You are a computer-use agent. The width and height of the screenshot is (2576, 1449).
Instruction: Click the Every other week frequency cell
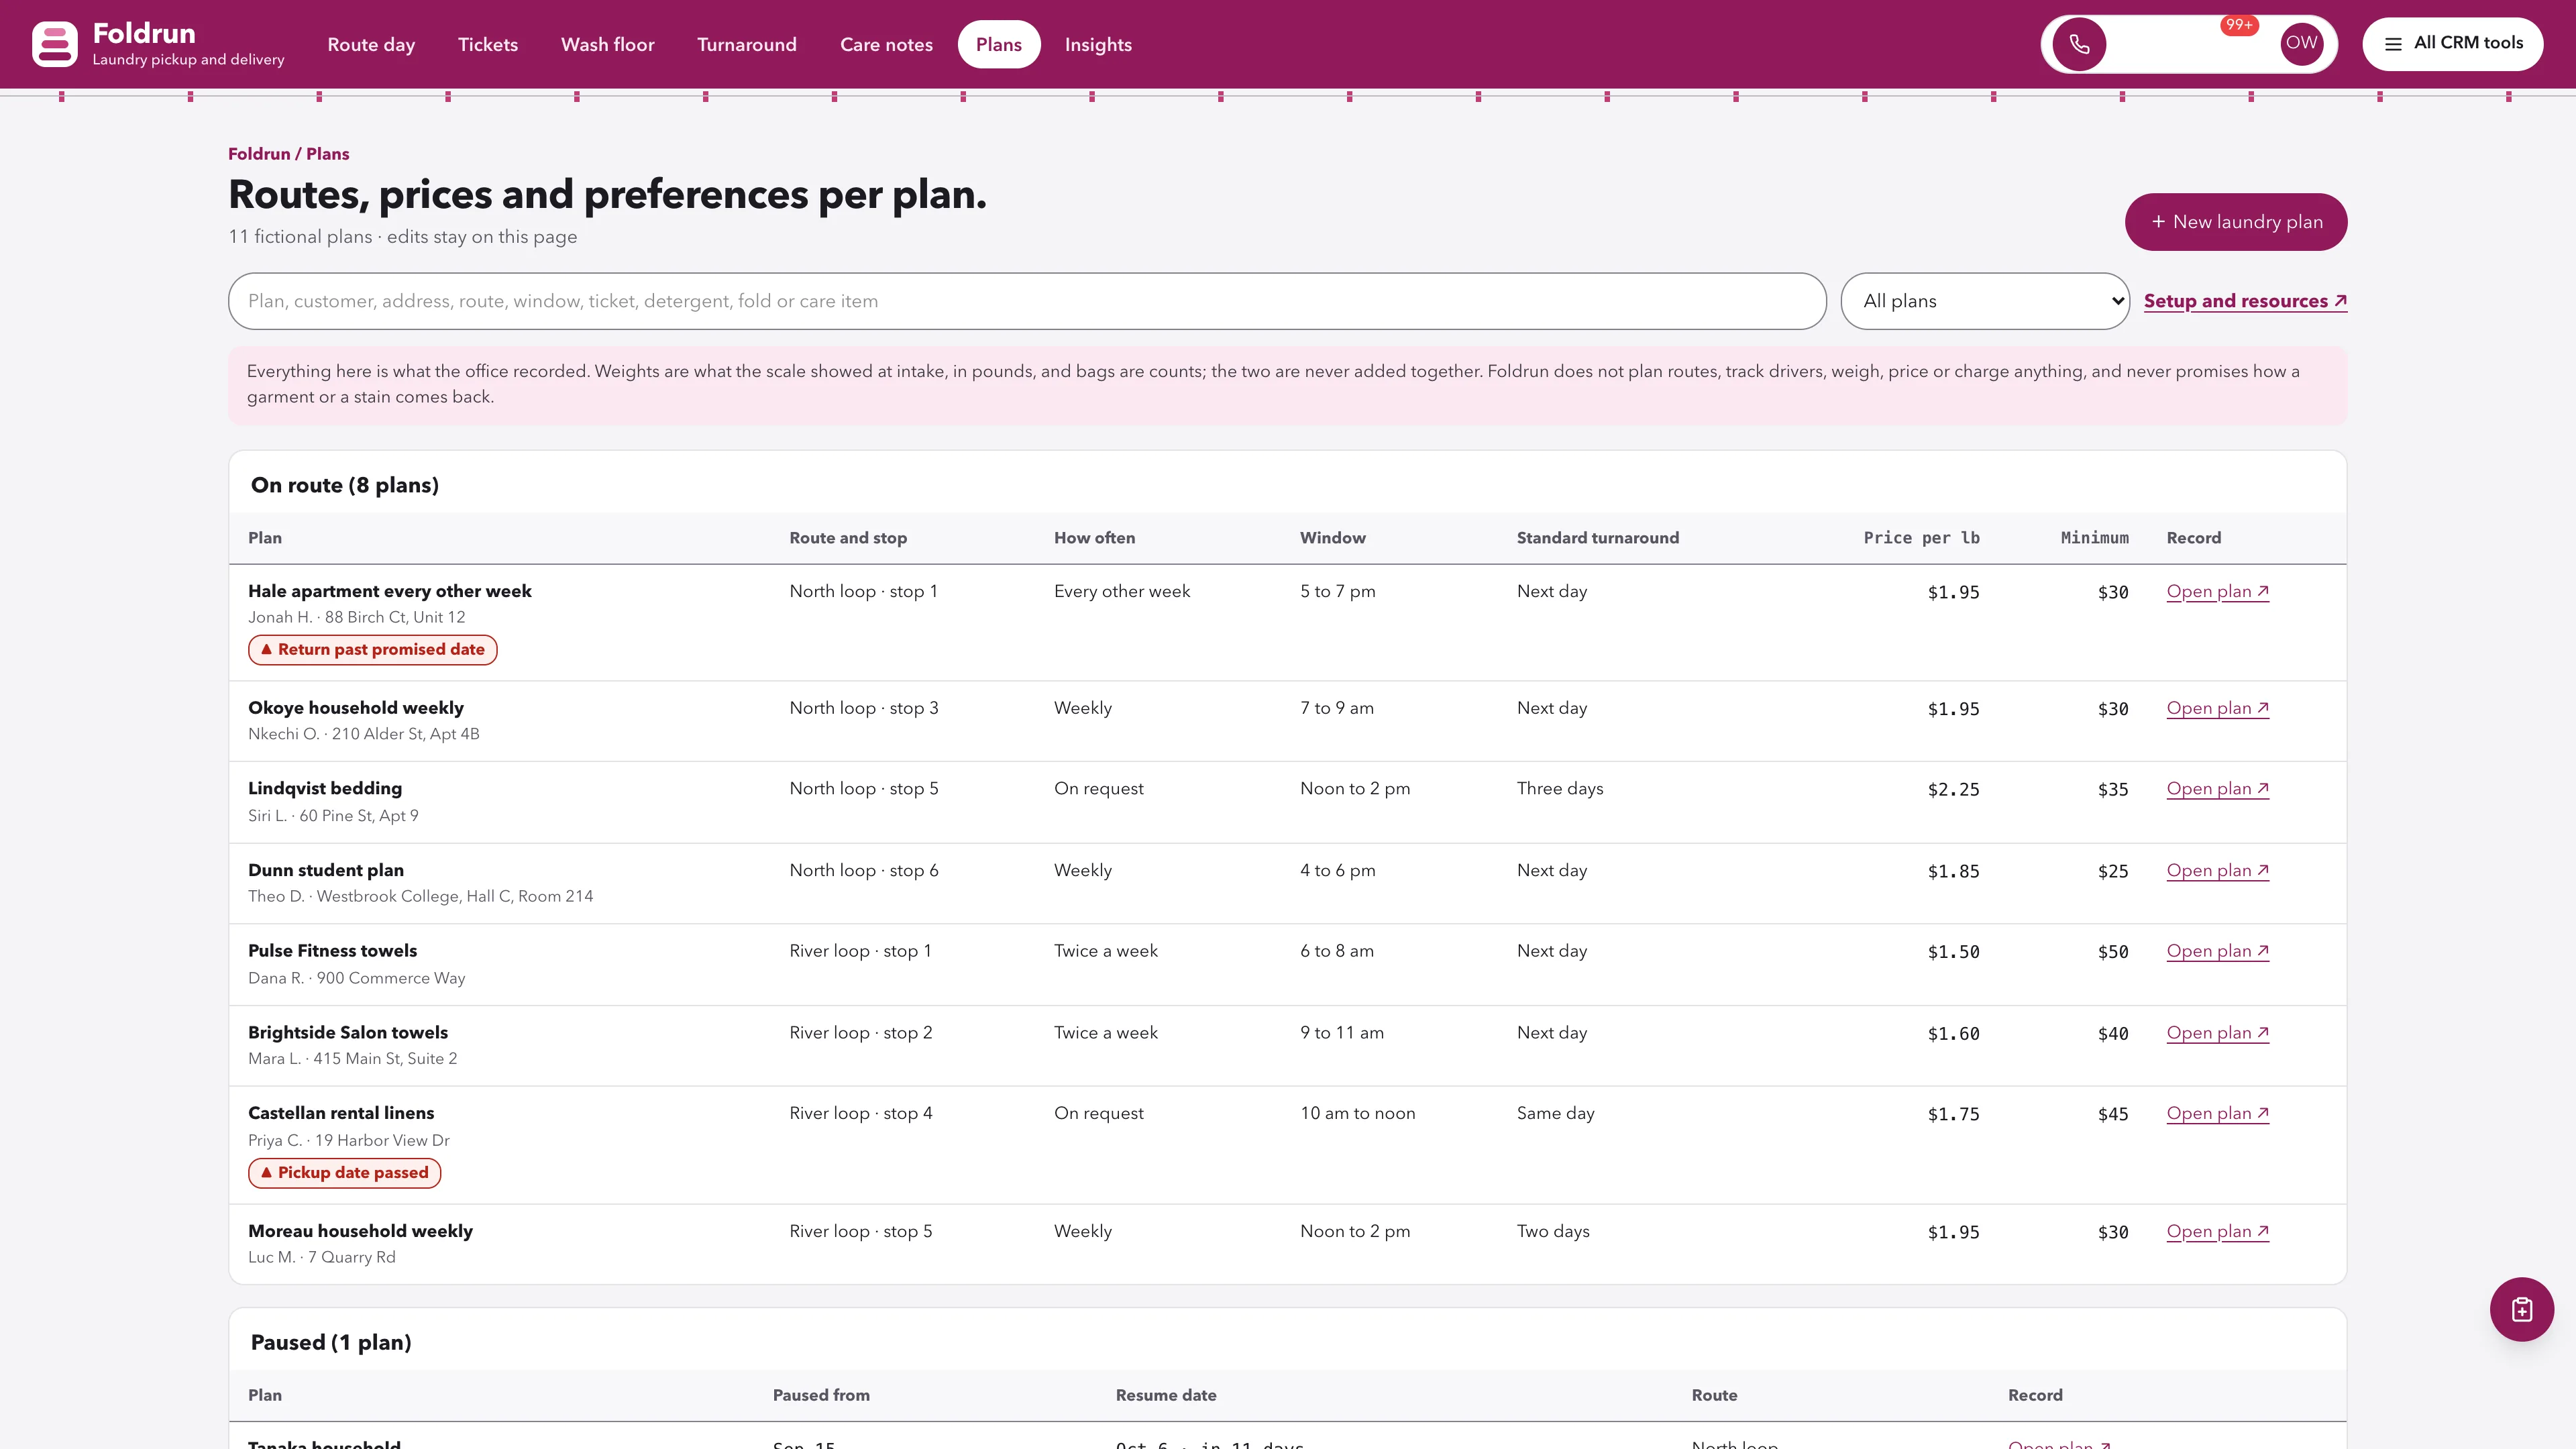click(1121, 591)
